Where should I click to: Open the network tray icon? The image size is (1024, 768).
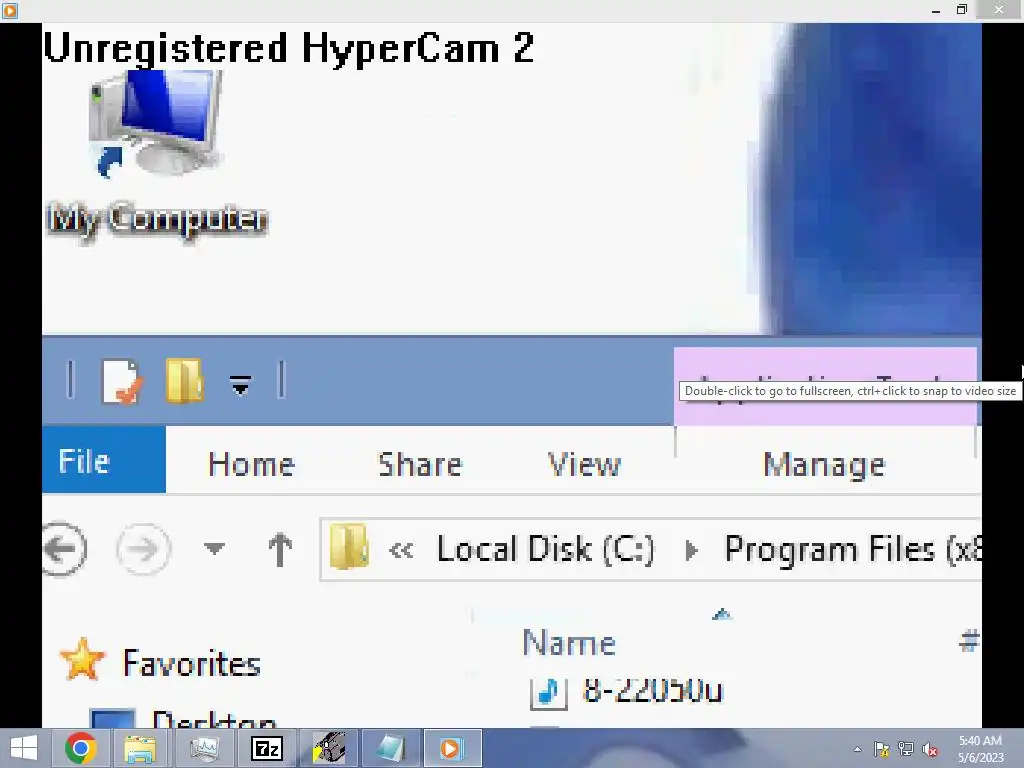click(906, 749)
